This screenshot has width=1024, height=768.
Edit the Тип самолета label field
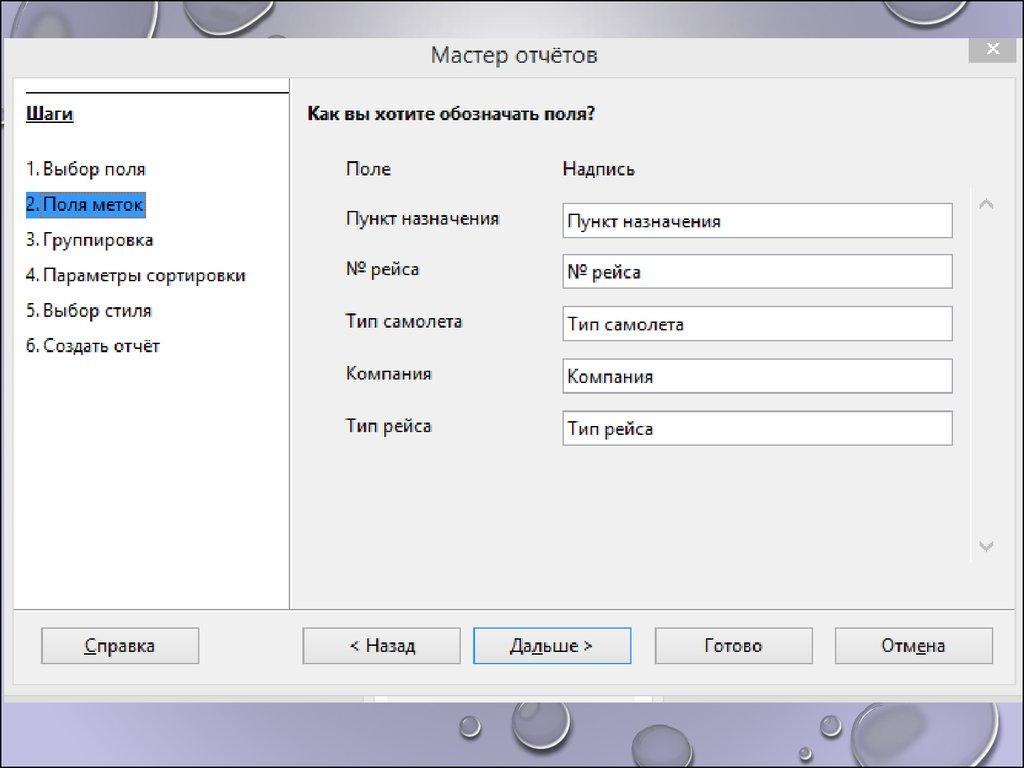pyautogui.click(x=757, y=324)
